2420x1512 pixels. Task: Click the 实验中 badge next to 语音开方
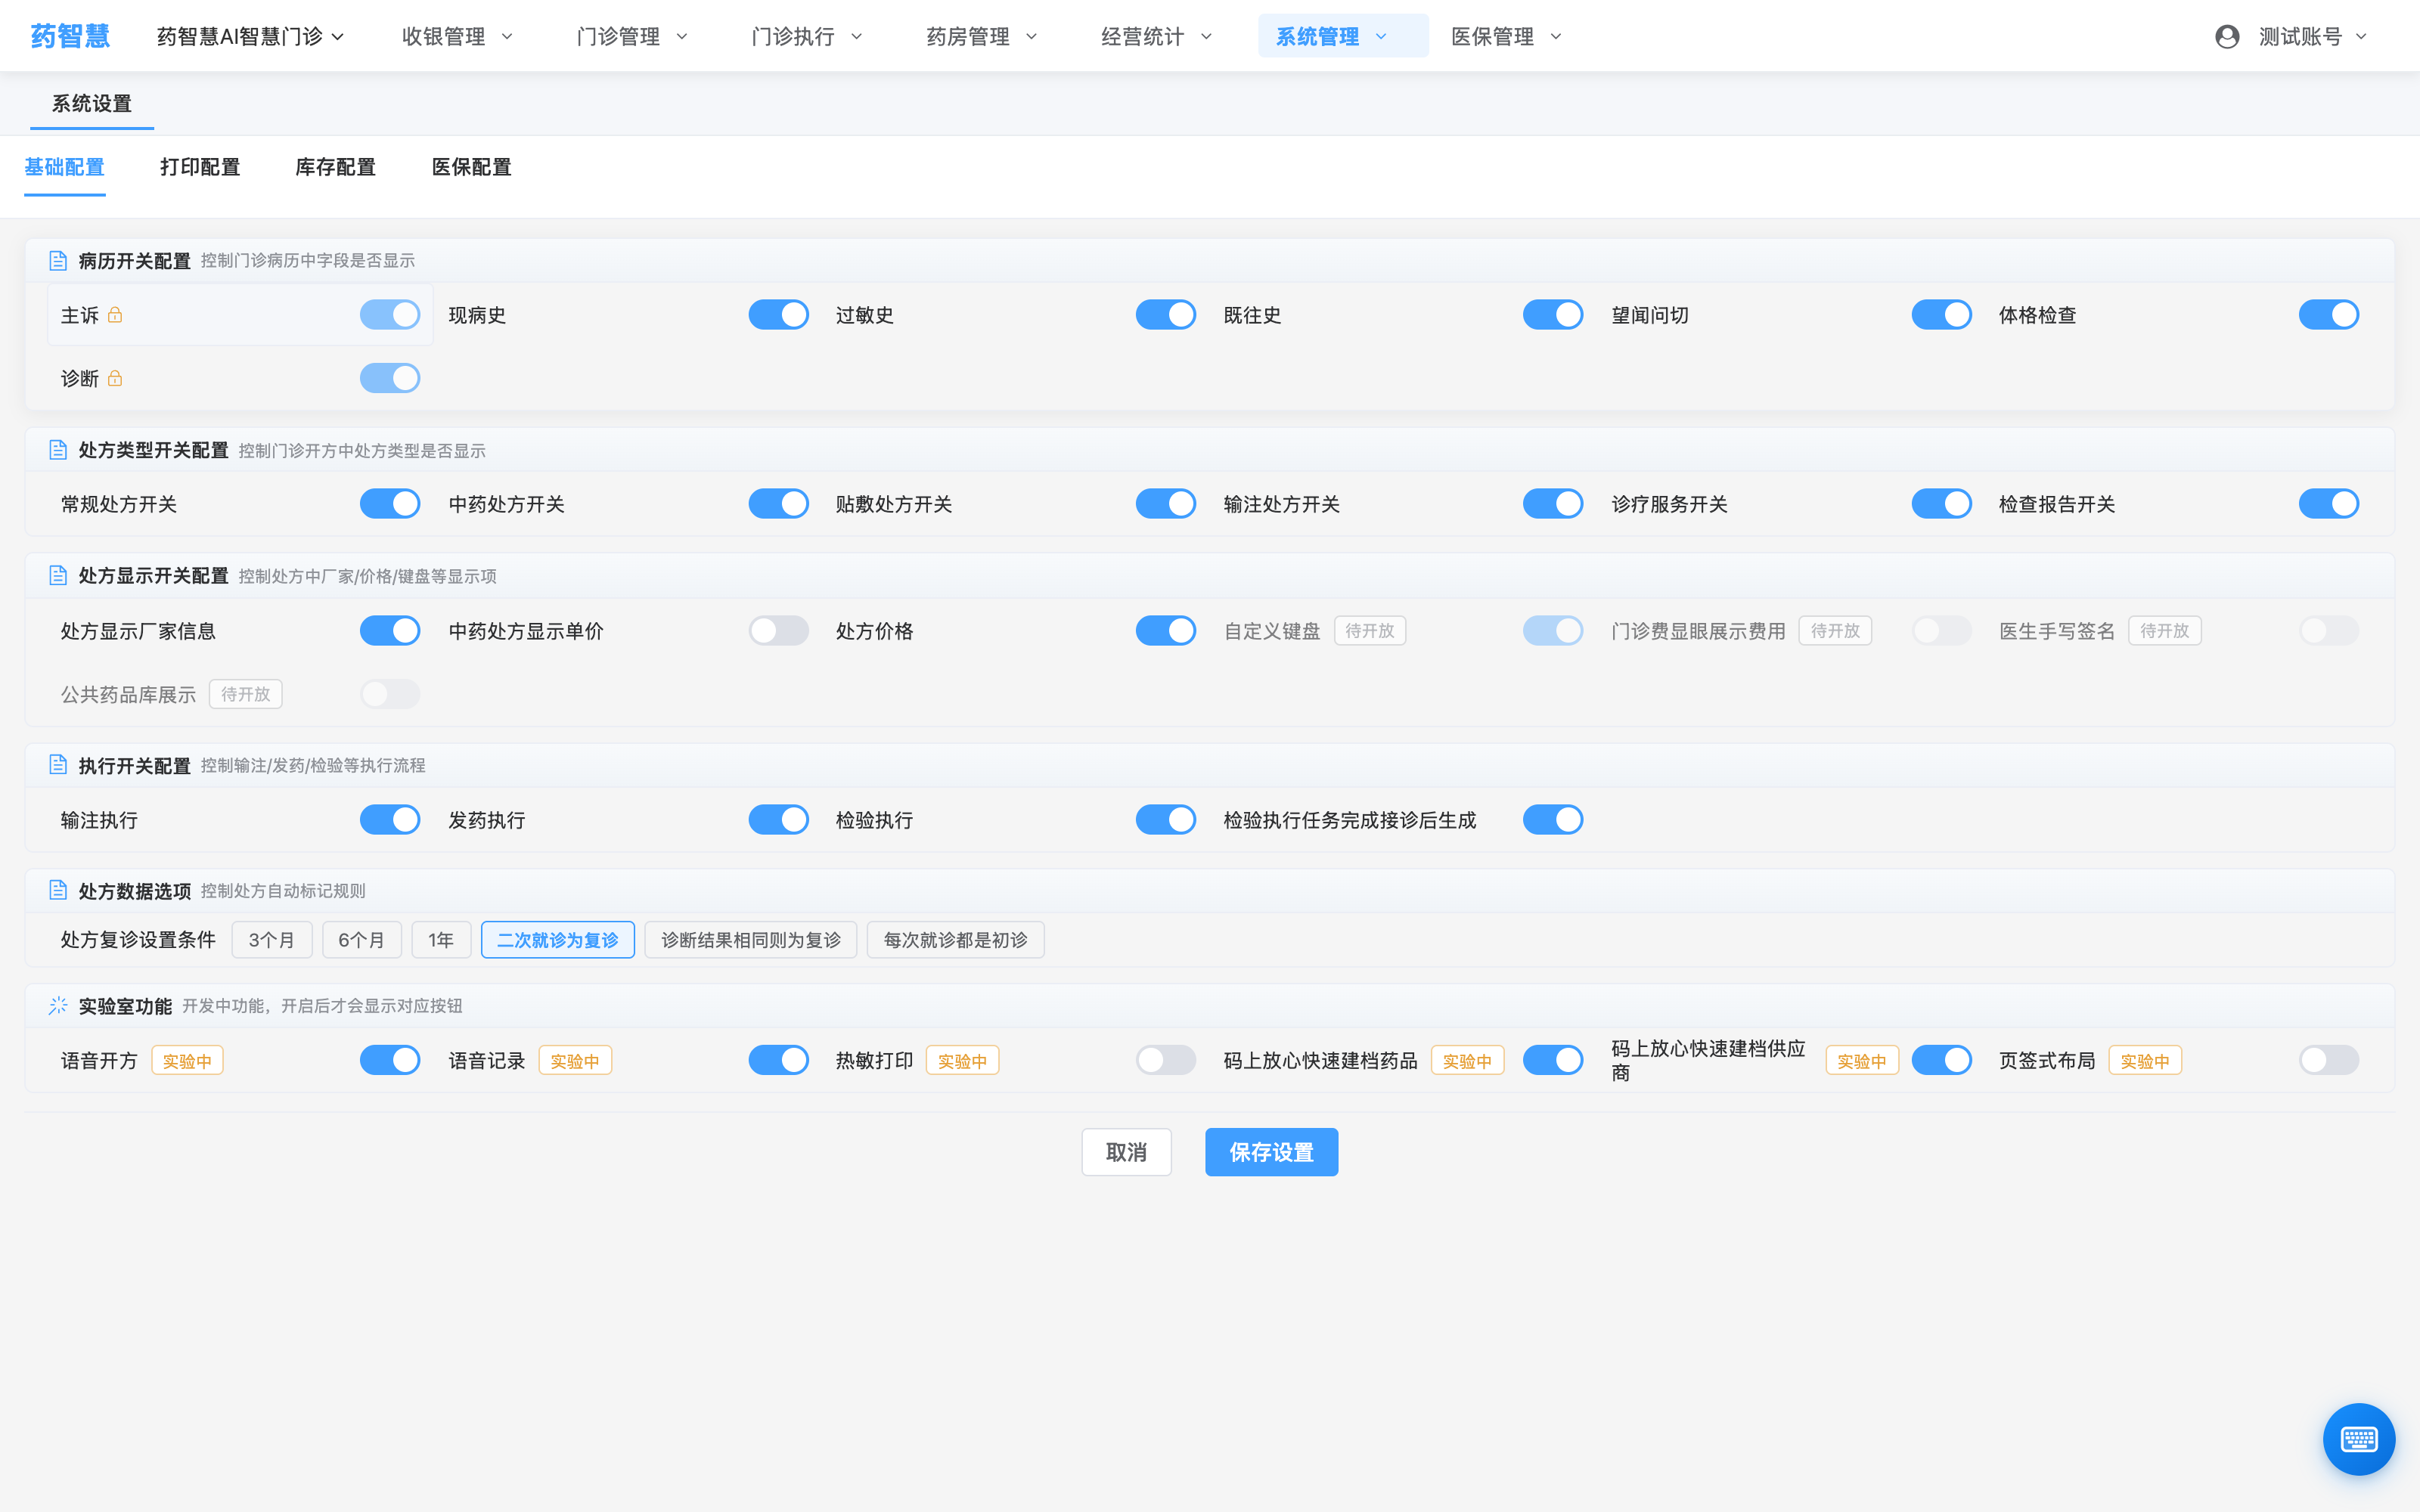click(x=187, y=1060)
